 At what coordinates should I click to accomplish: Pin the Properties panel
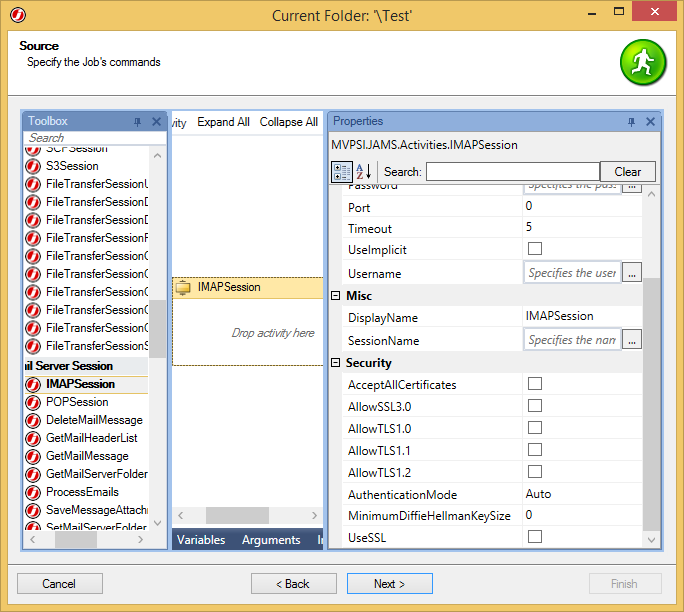point(631,122)
